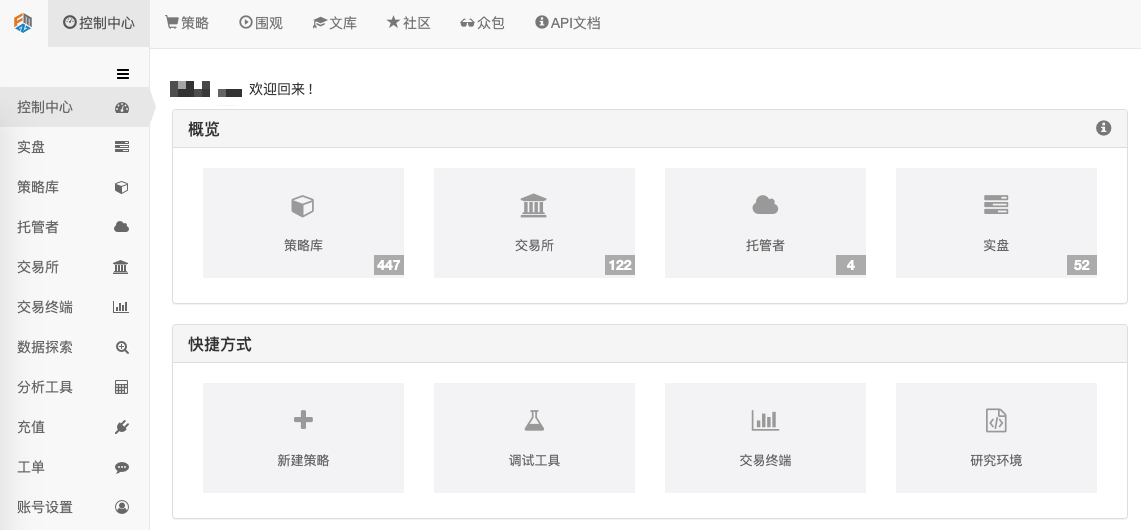This screenshot has width=1141, height=530.
Task: Click the 52 badge on 实盘 card
Action: pos(1081,265)
